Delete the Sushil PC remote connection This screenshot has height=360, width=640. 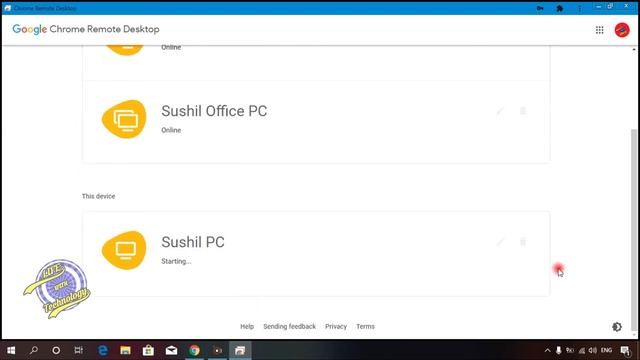click(523, 242)
